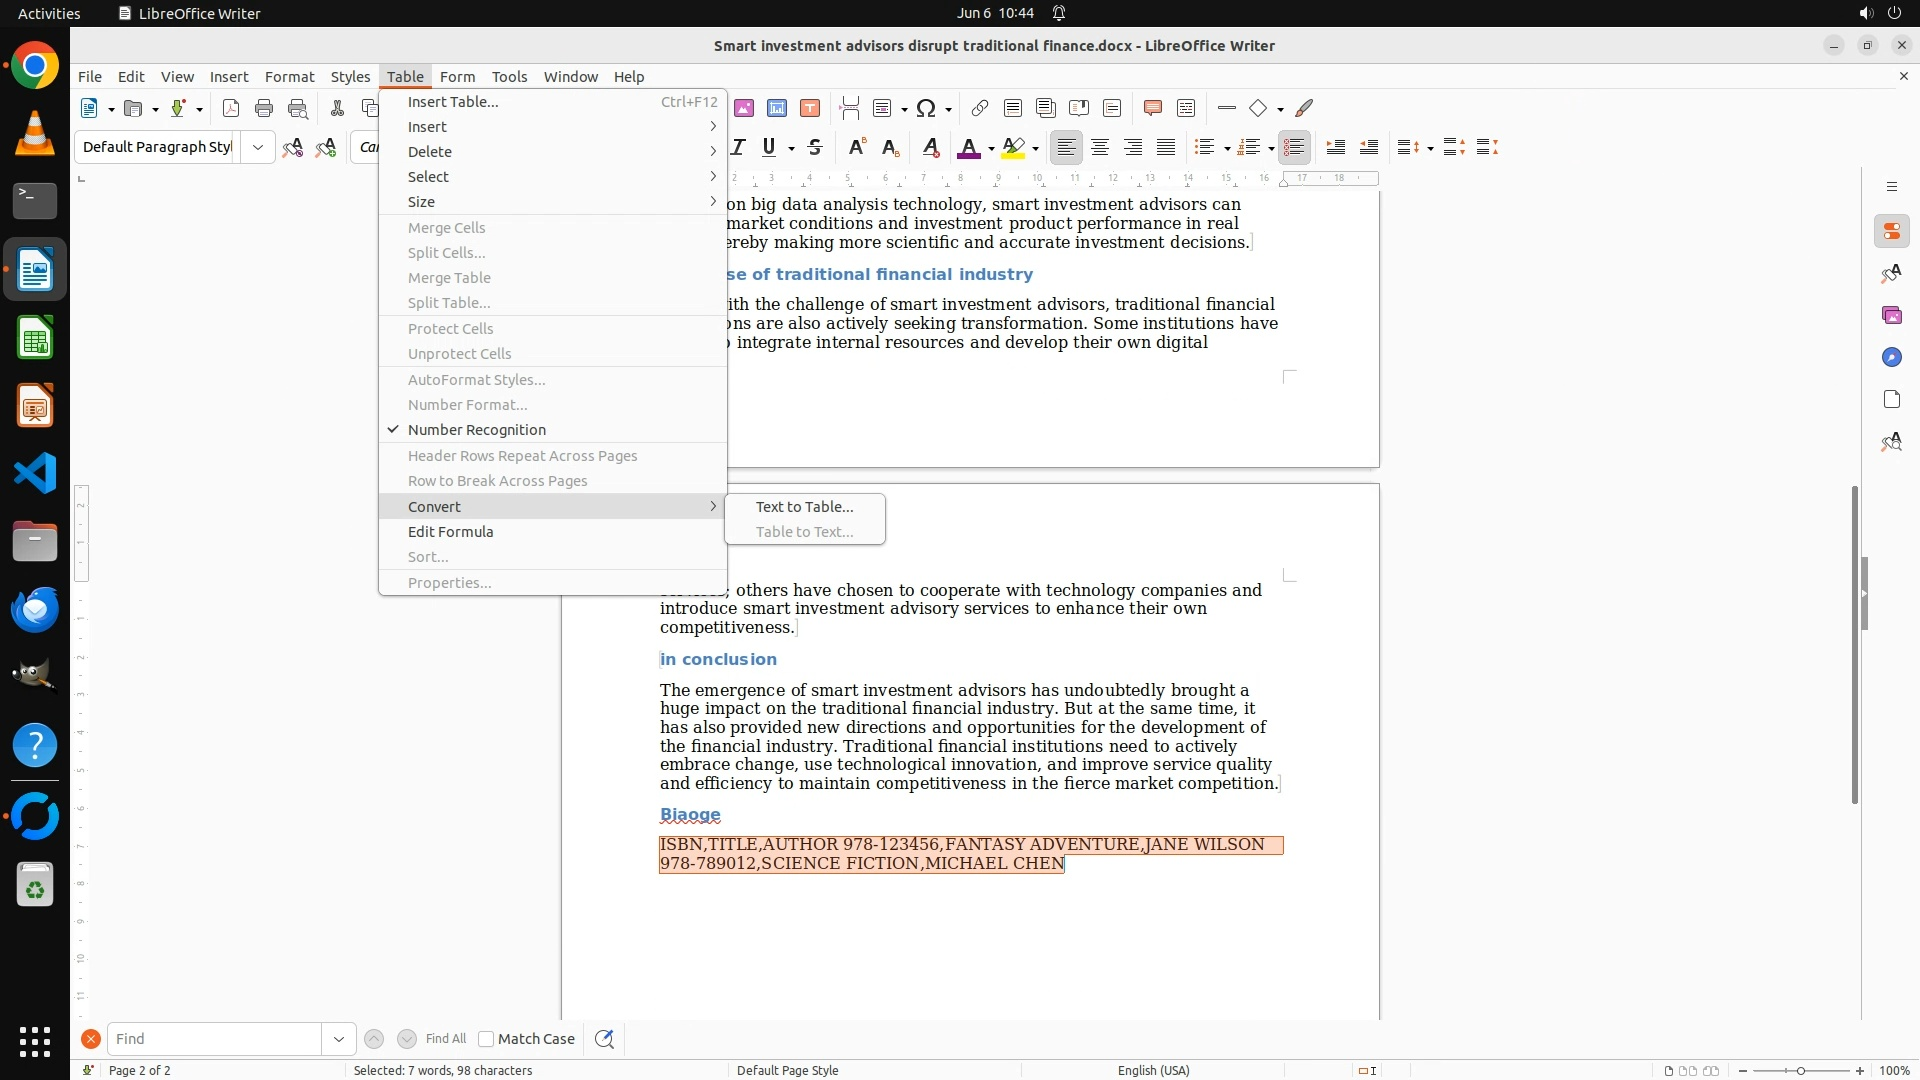Click the Print icon in toolbar

[264, 109]
